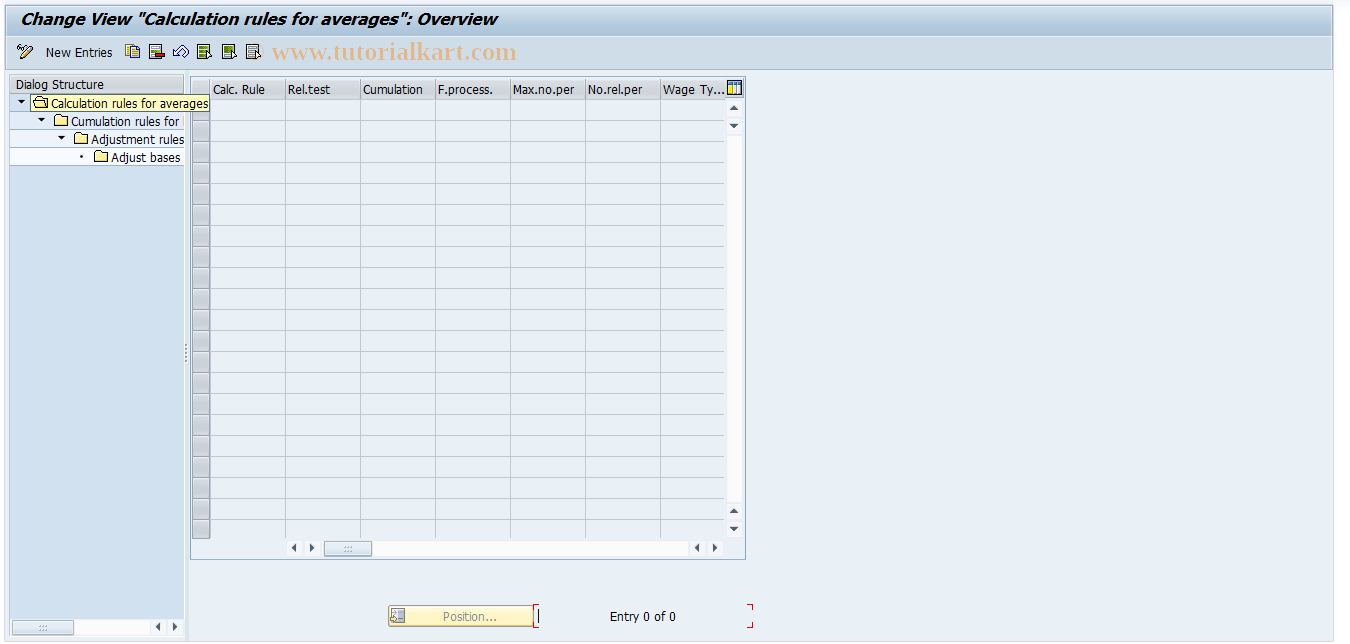This screenshot has width=1350, height=644.
Task: Click the Cumulation column header
Action: pos(398,89)
